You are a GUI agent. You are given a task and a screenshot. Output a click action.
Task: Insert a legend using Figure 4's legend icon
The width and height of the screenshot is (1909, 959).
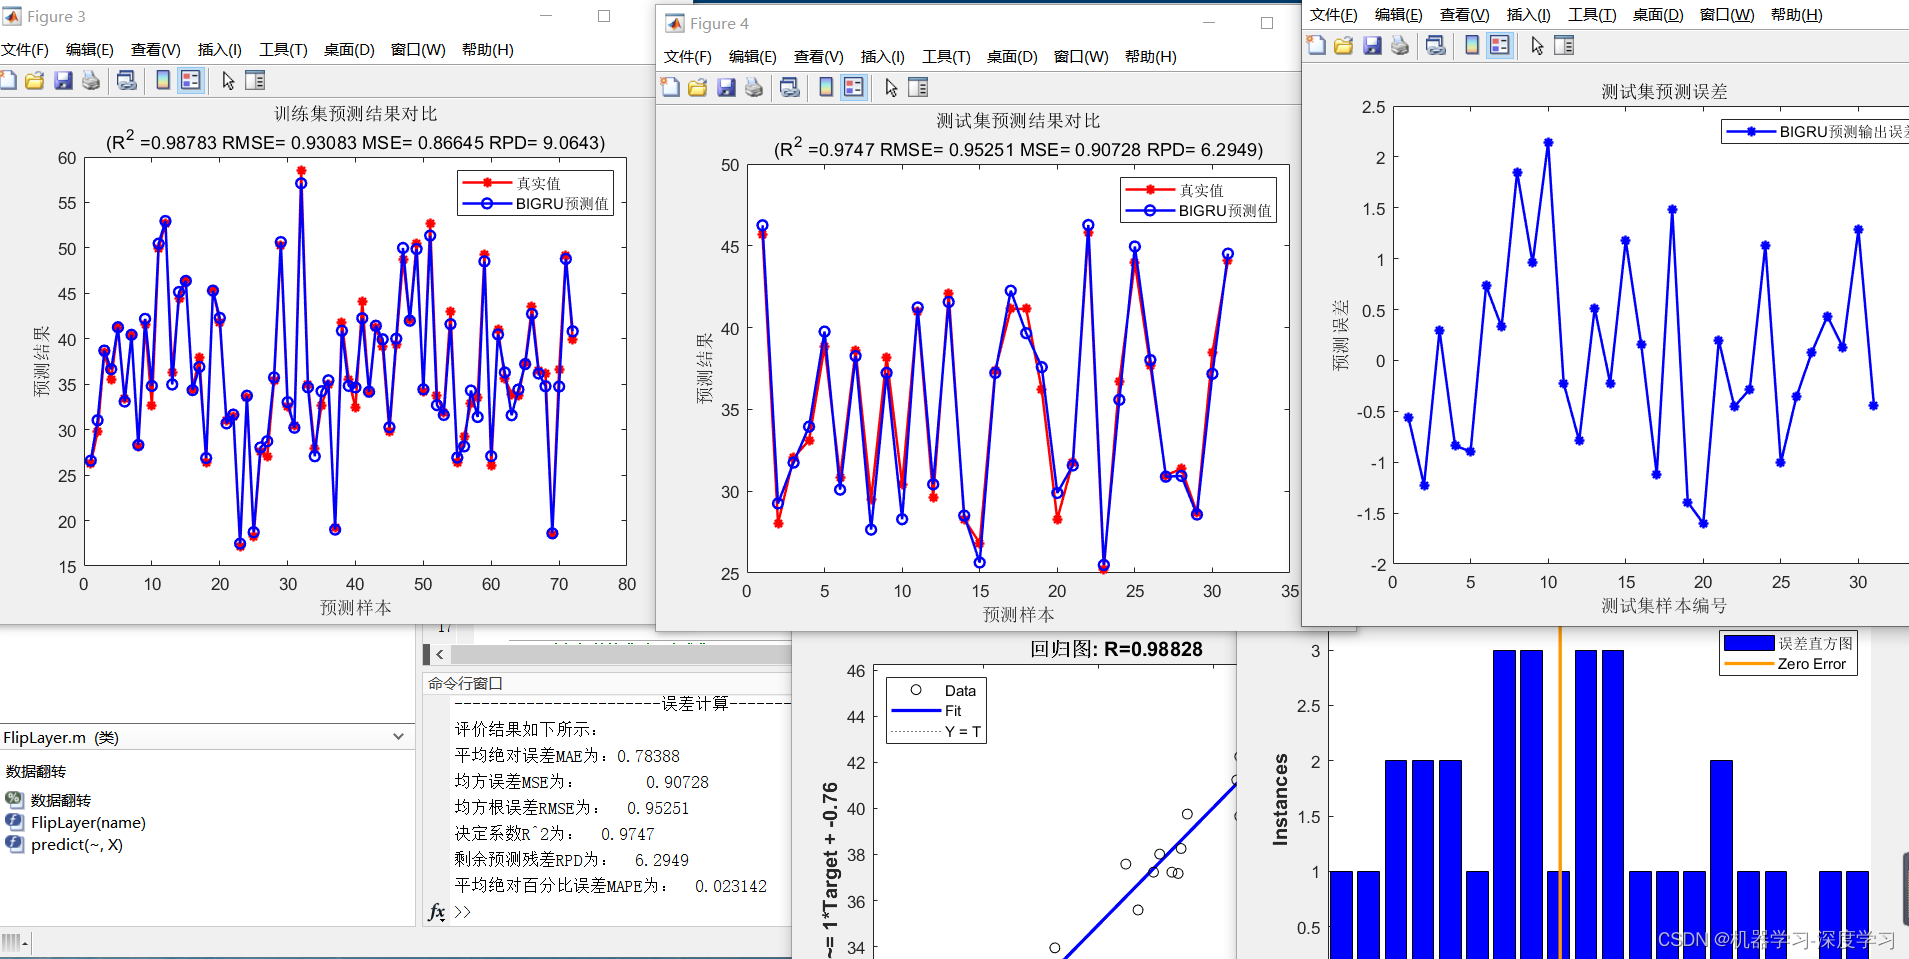click(x=852, y=87)
